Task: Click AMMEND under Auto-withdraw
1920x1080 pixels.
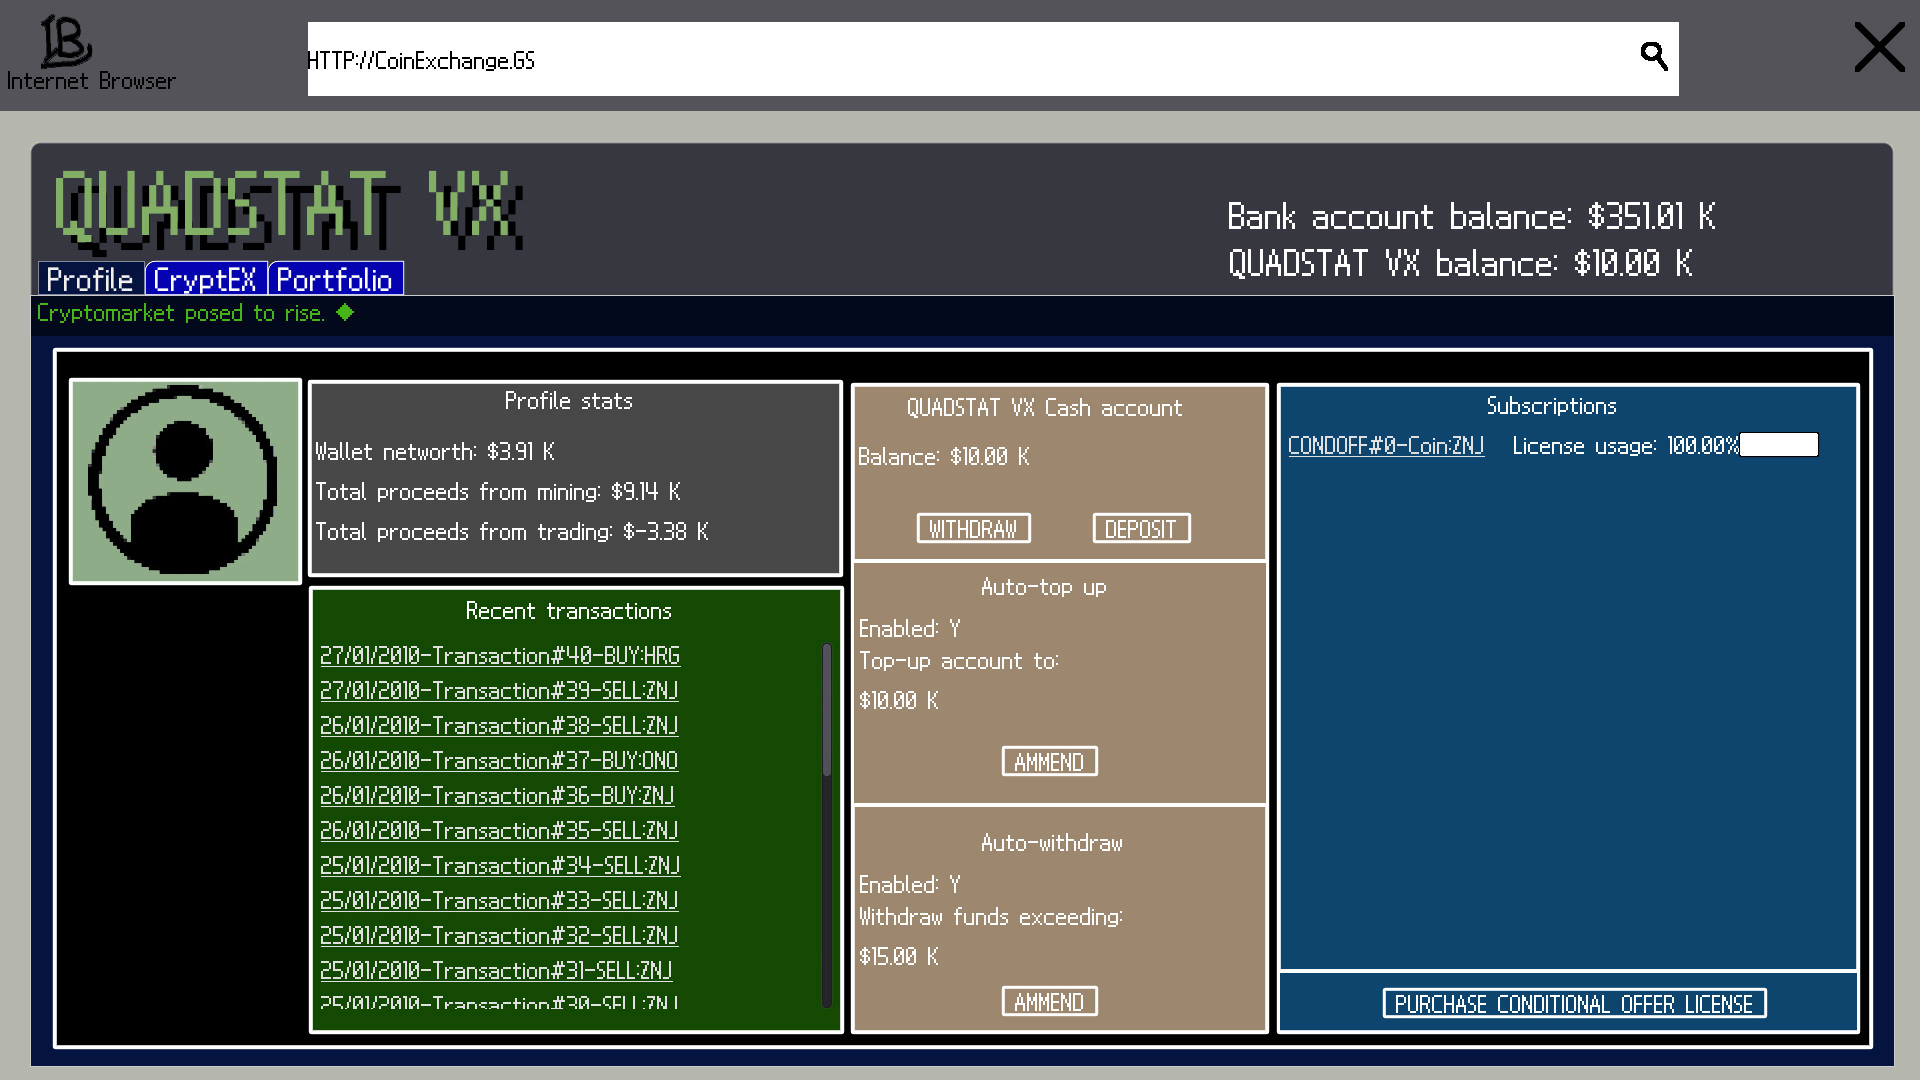Action: 1049,1002
